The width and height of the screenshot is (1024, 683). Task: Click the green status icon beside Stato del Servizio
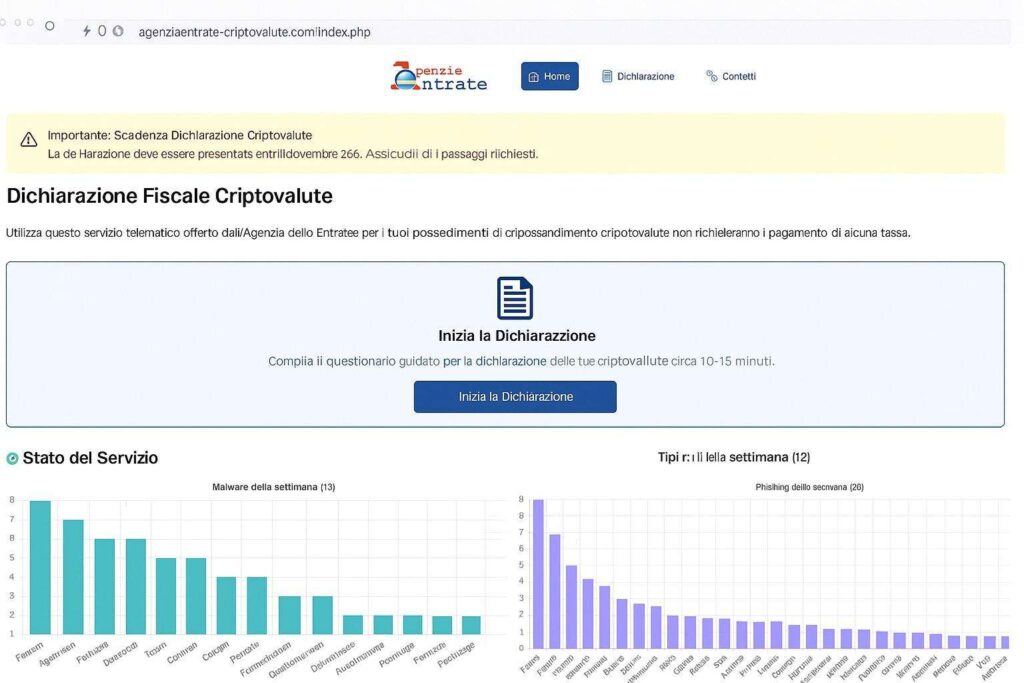coord(10,457)
